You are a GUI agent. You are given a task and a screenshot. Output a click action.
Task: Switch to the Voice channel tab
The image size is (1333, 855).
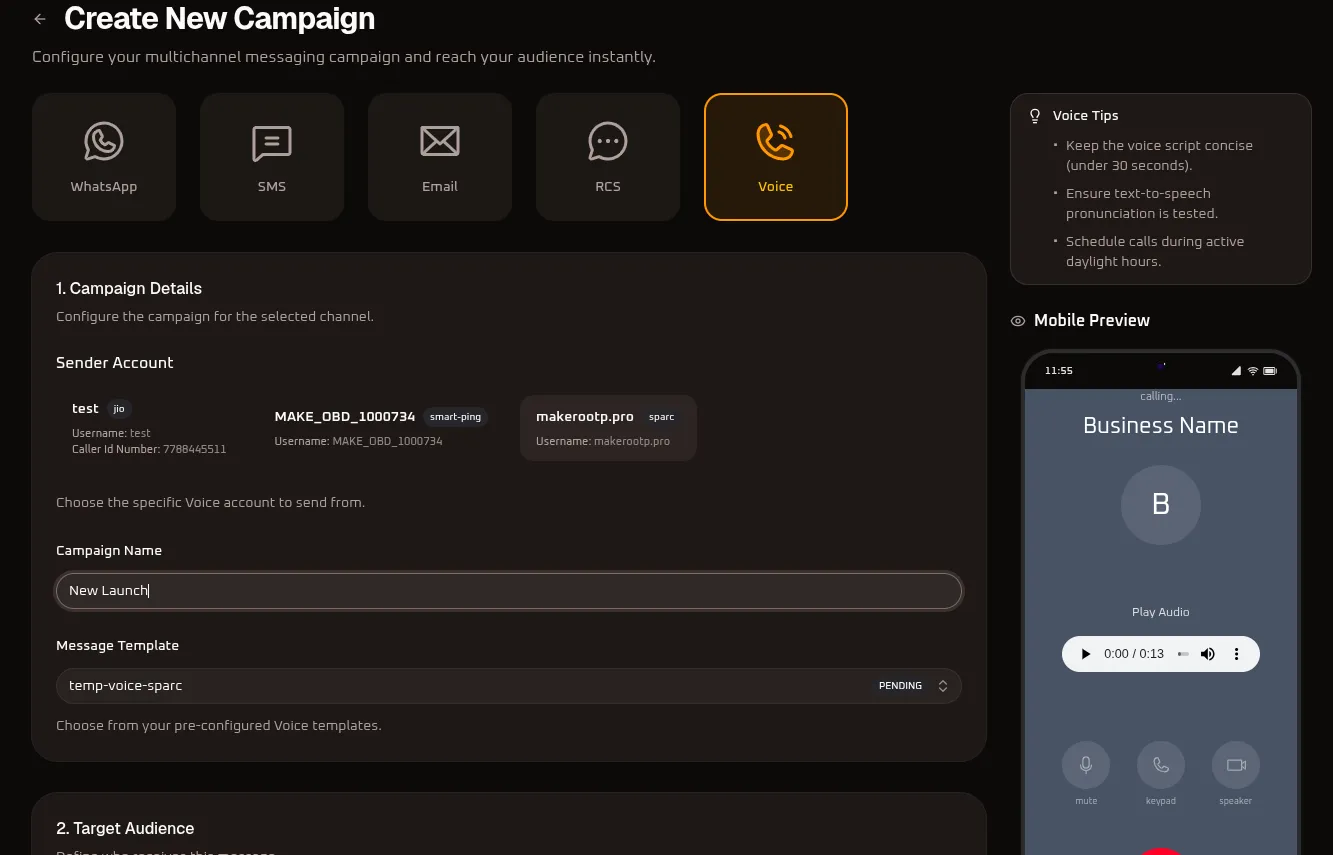point(776,157)
